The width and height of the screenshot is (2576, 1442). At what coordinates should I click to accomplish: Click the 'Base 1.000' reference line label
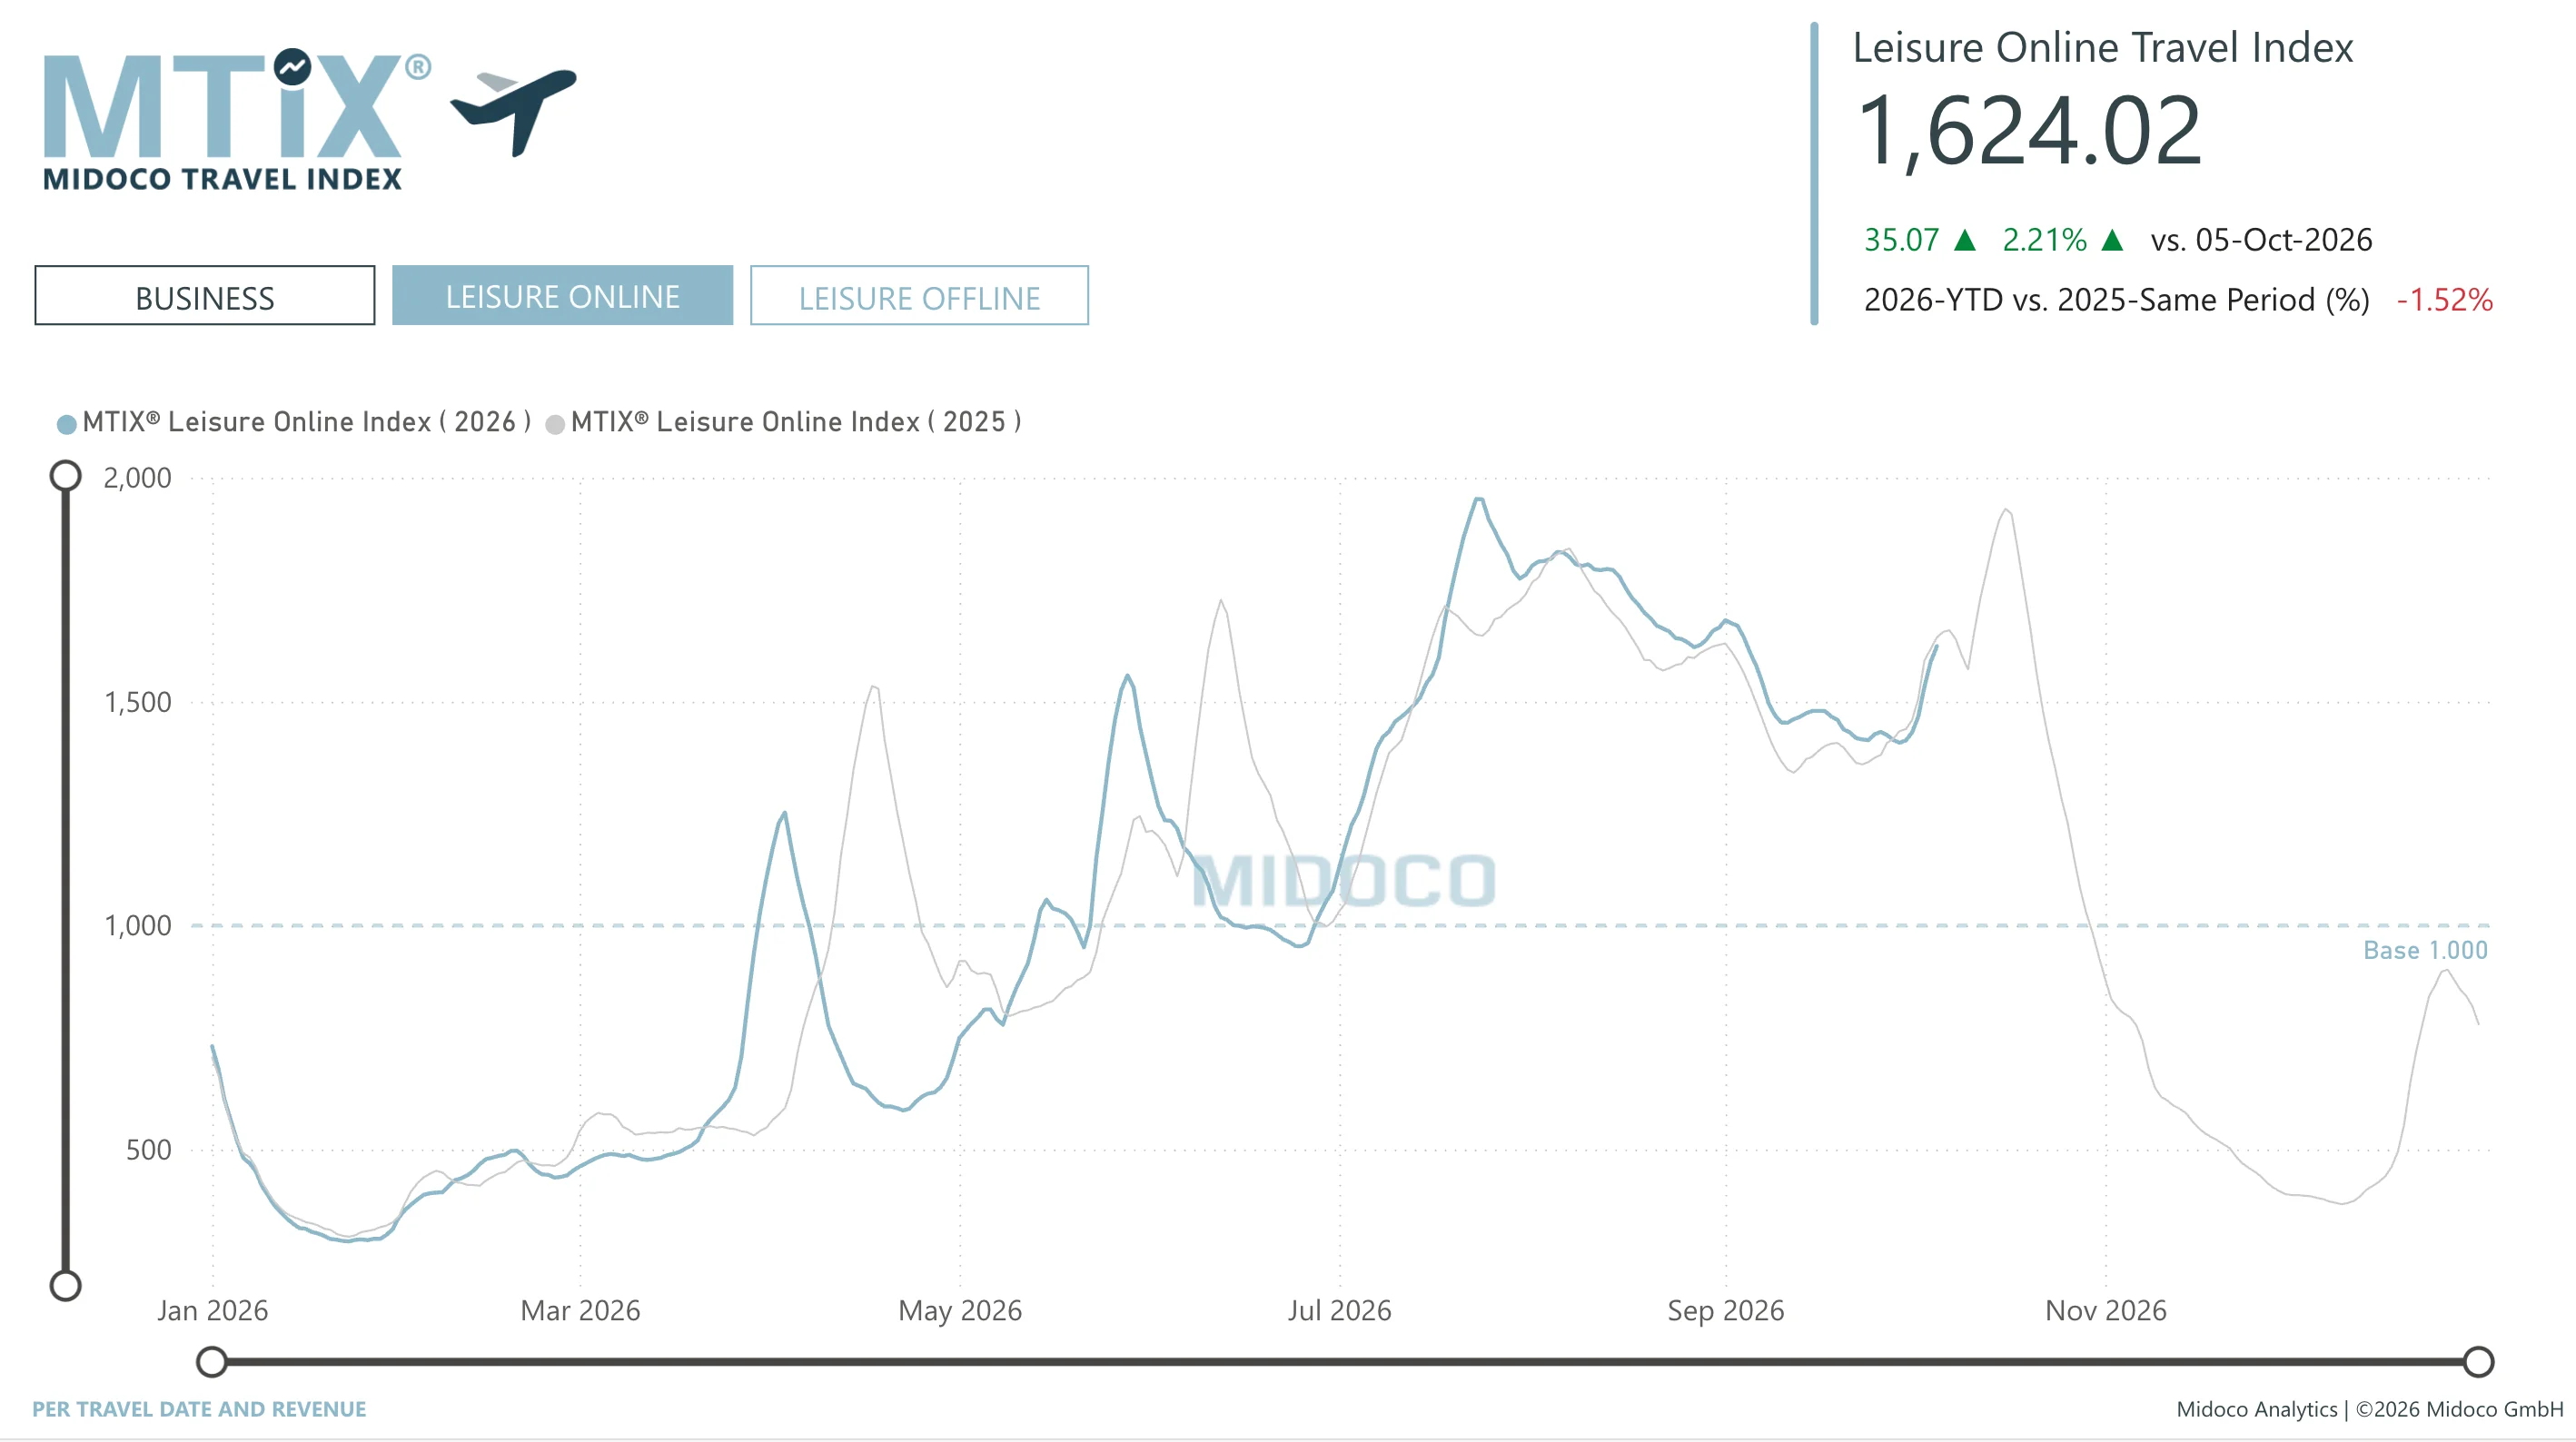pos(2425,950)
